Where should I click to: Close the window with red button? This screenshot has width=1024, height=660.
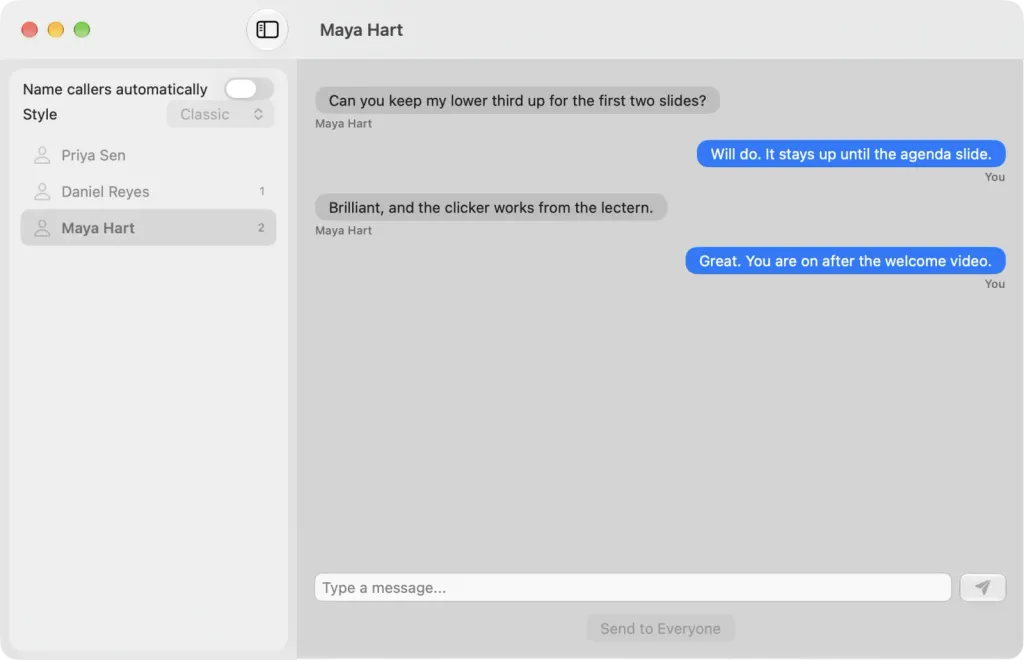(x=29, y=30)
